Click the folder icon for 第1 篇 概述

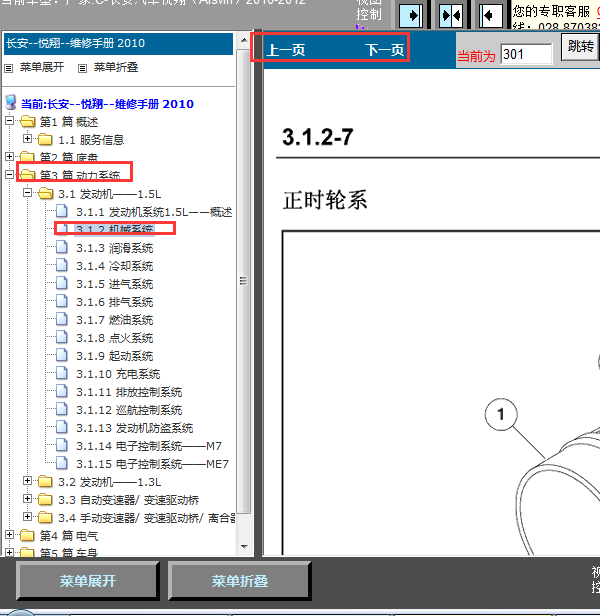pyautogui.click(x=28, y=121)
